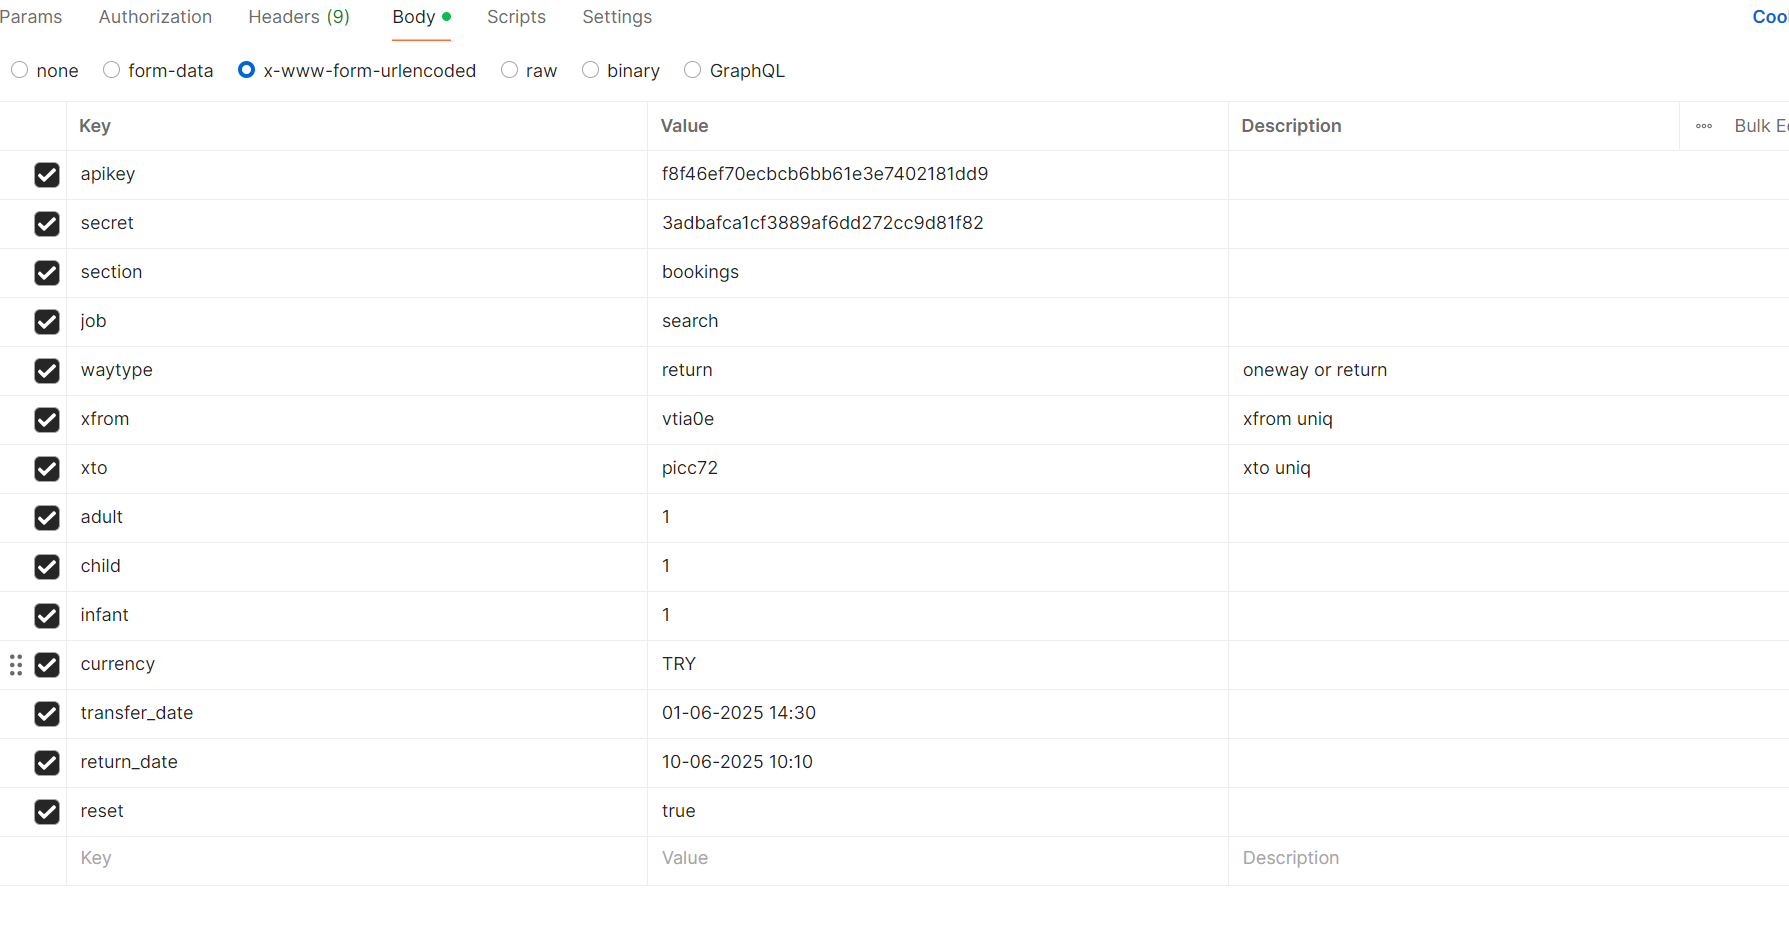
Task: Open the Authorization tab
Action: 155,17
